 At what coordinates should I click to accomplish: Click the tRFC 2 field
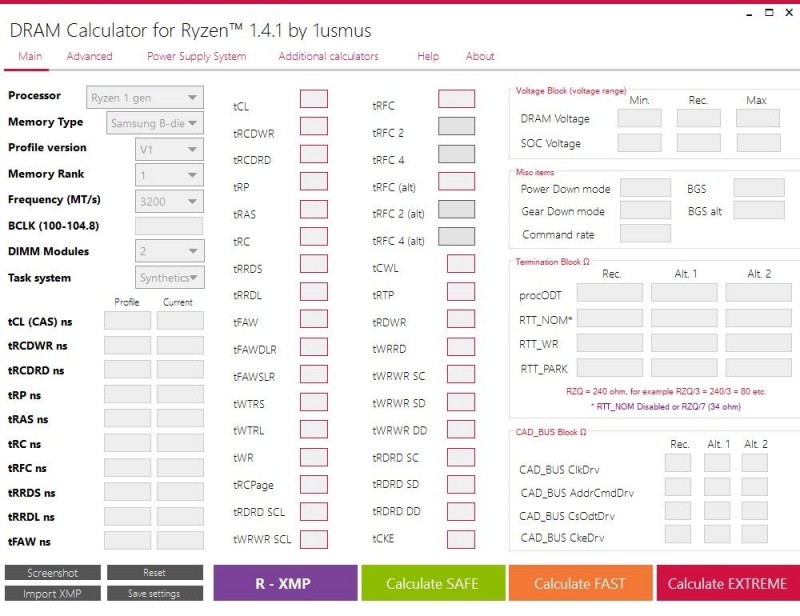(x=457, y=126)
